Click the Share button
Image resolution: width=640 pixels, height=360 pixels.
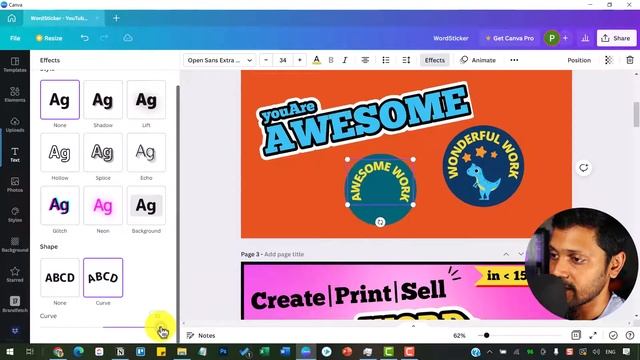tap(616, 38)
